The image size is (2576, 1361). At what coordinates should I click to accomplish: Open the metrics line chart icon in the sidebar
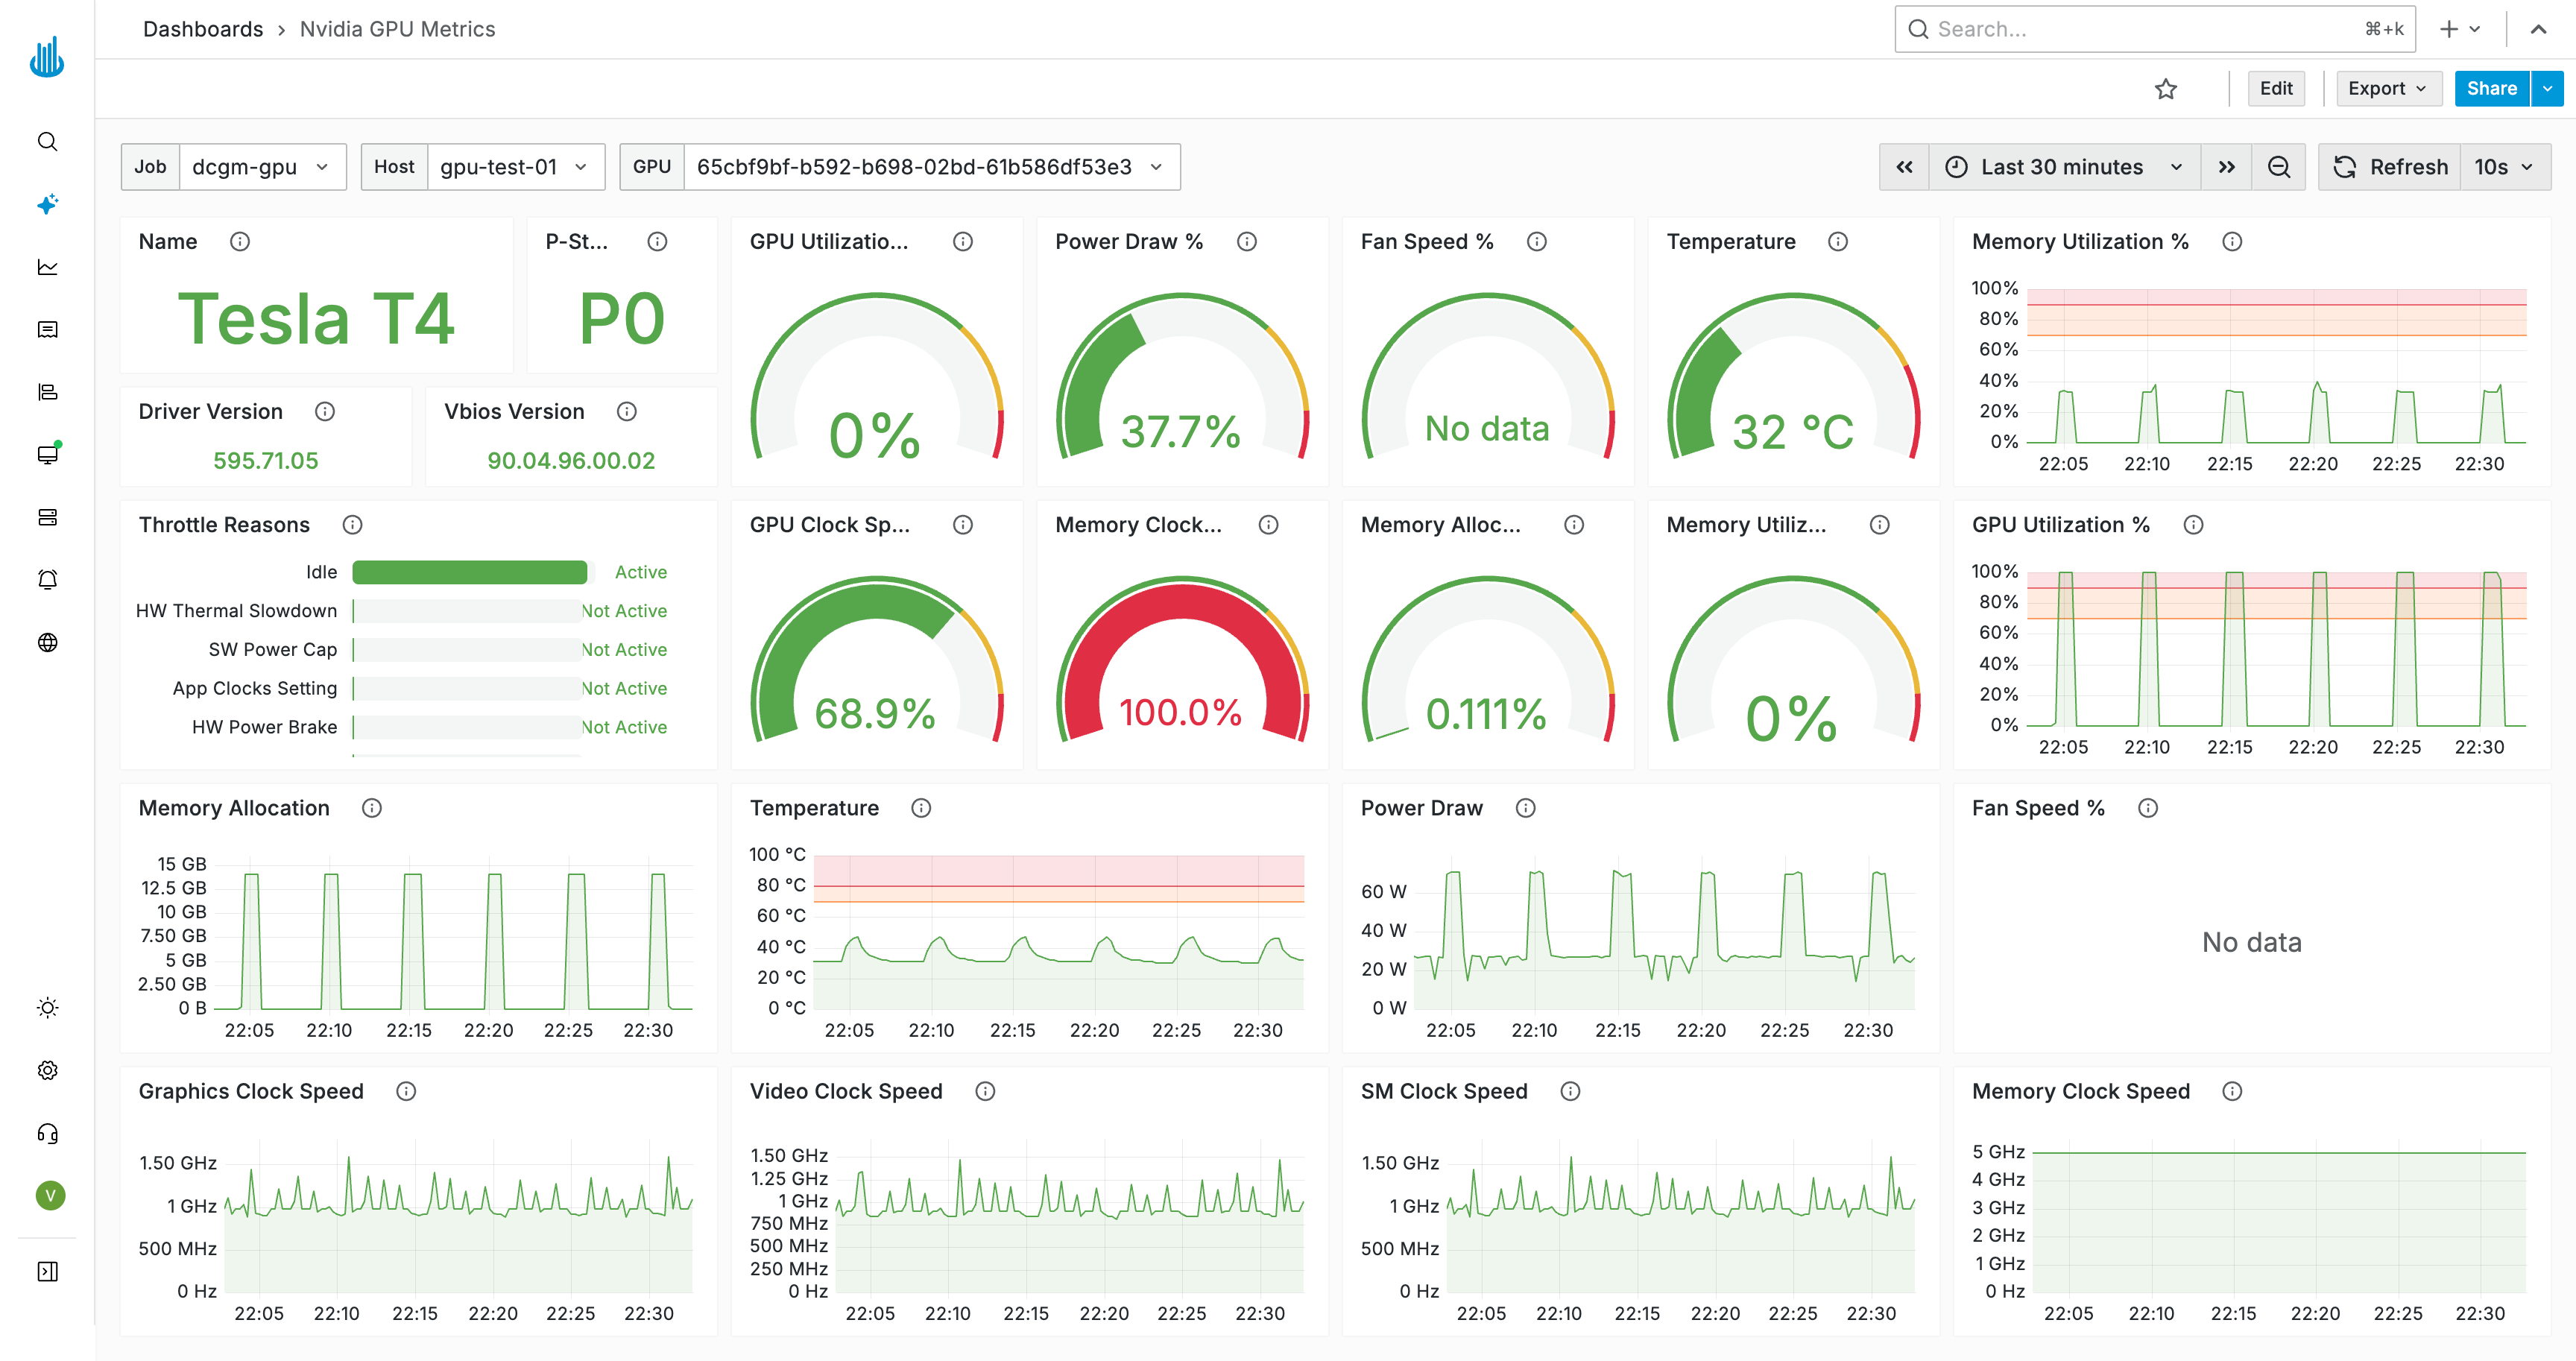47,267
